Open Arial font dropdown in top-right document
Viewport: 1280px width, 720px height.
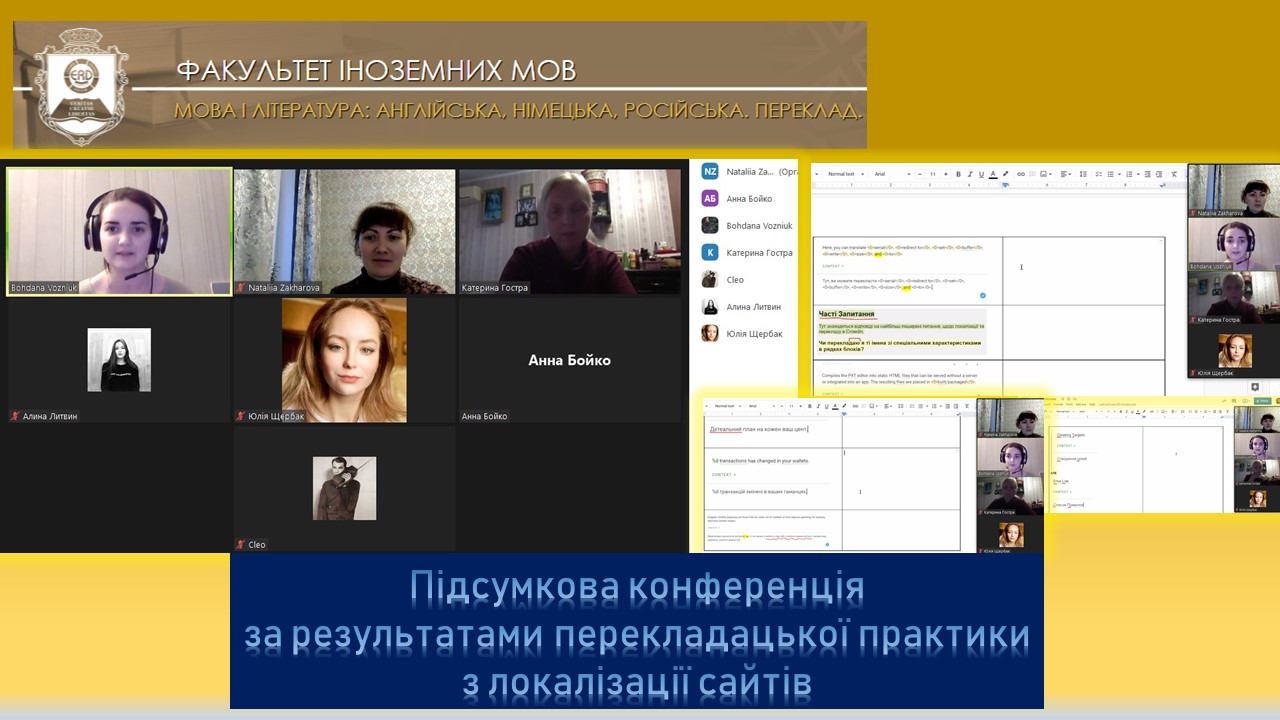tap(892, 174)
